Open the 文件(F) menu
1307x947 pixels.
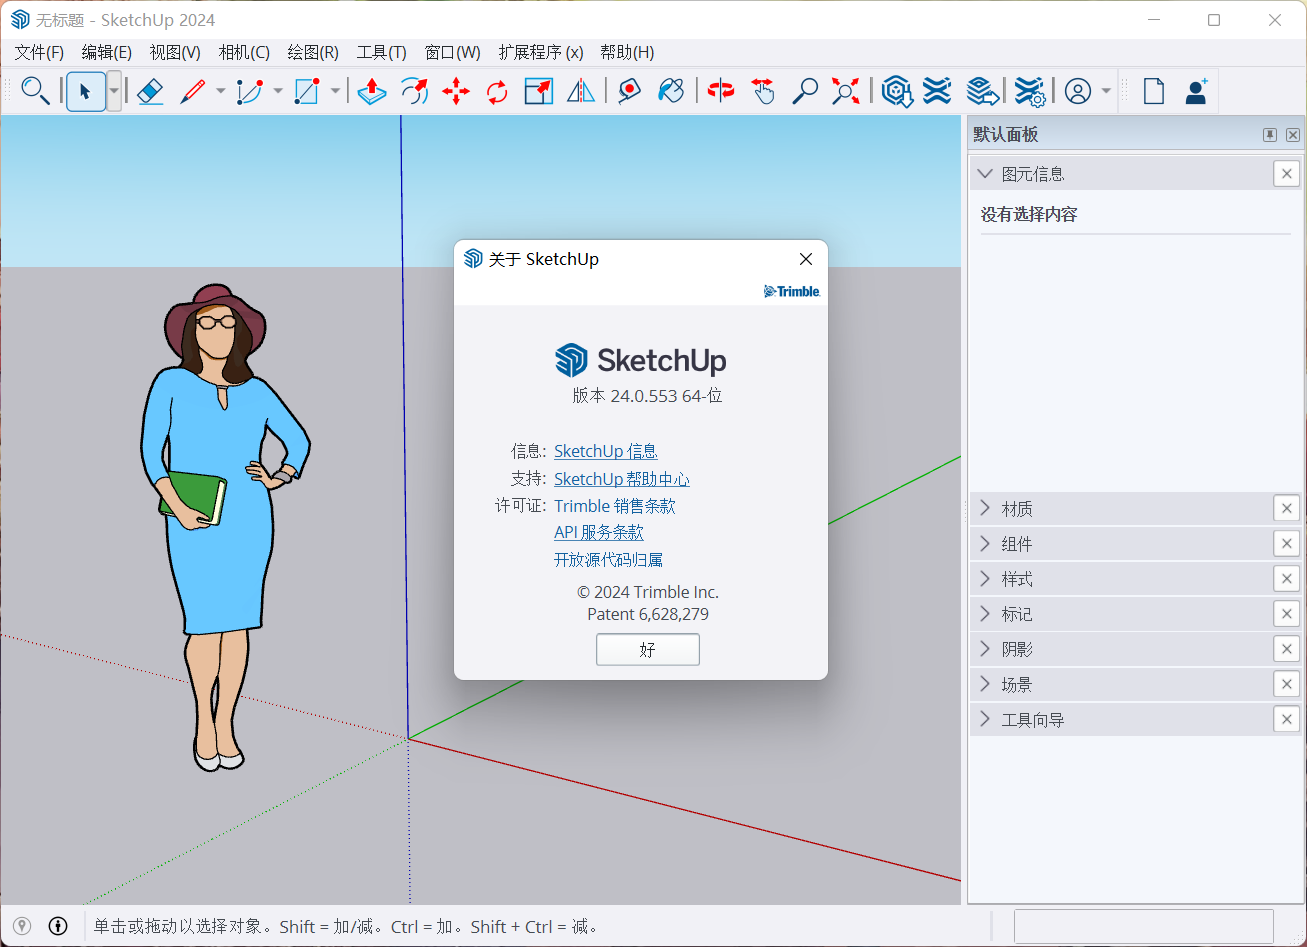pos(39,52)
